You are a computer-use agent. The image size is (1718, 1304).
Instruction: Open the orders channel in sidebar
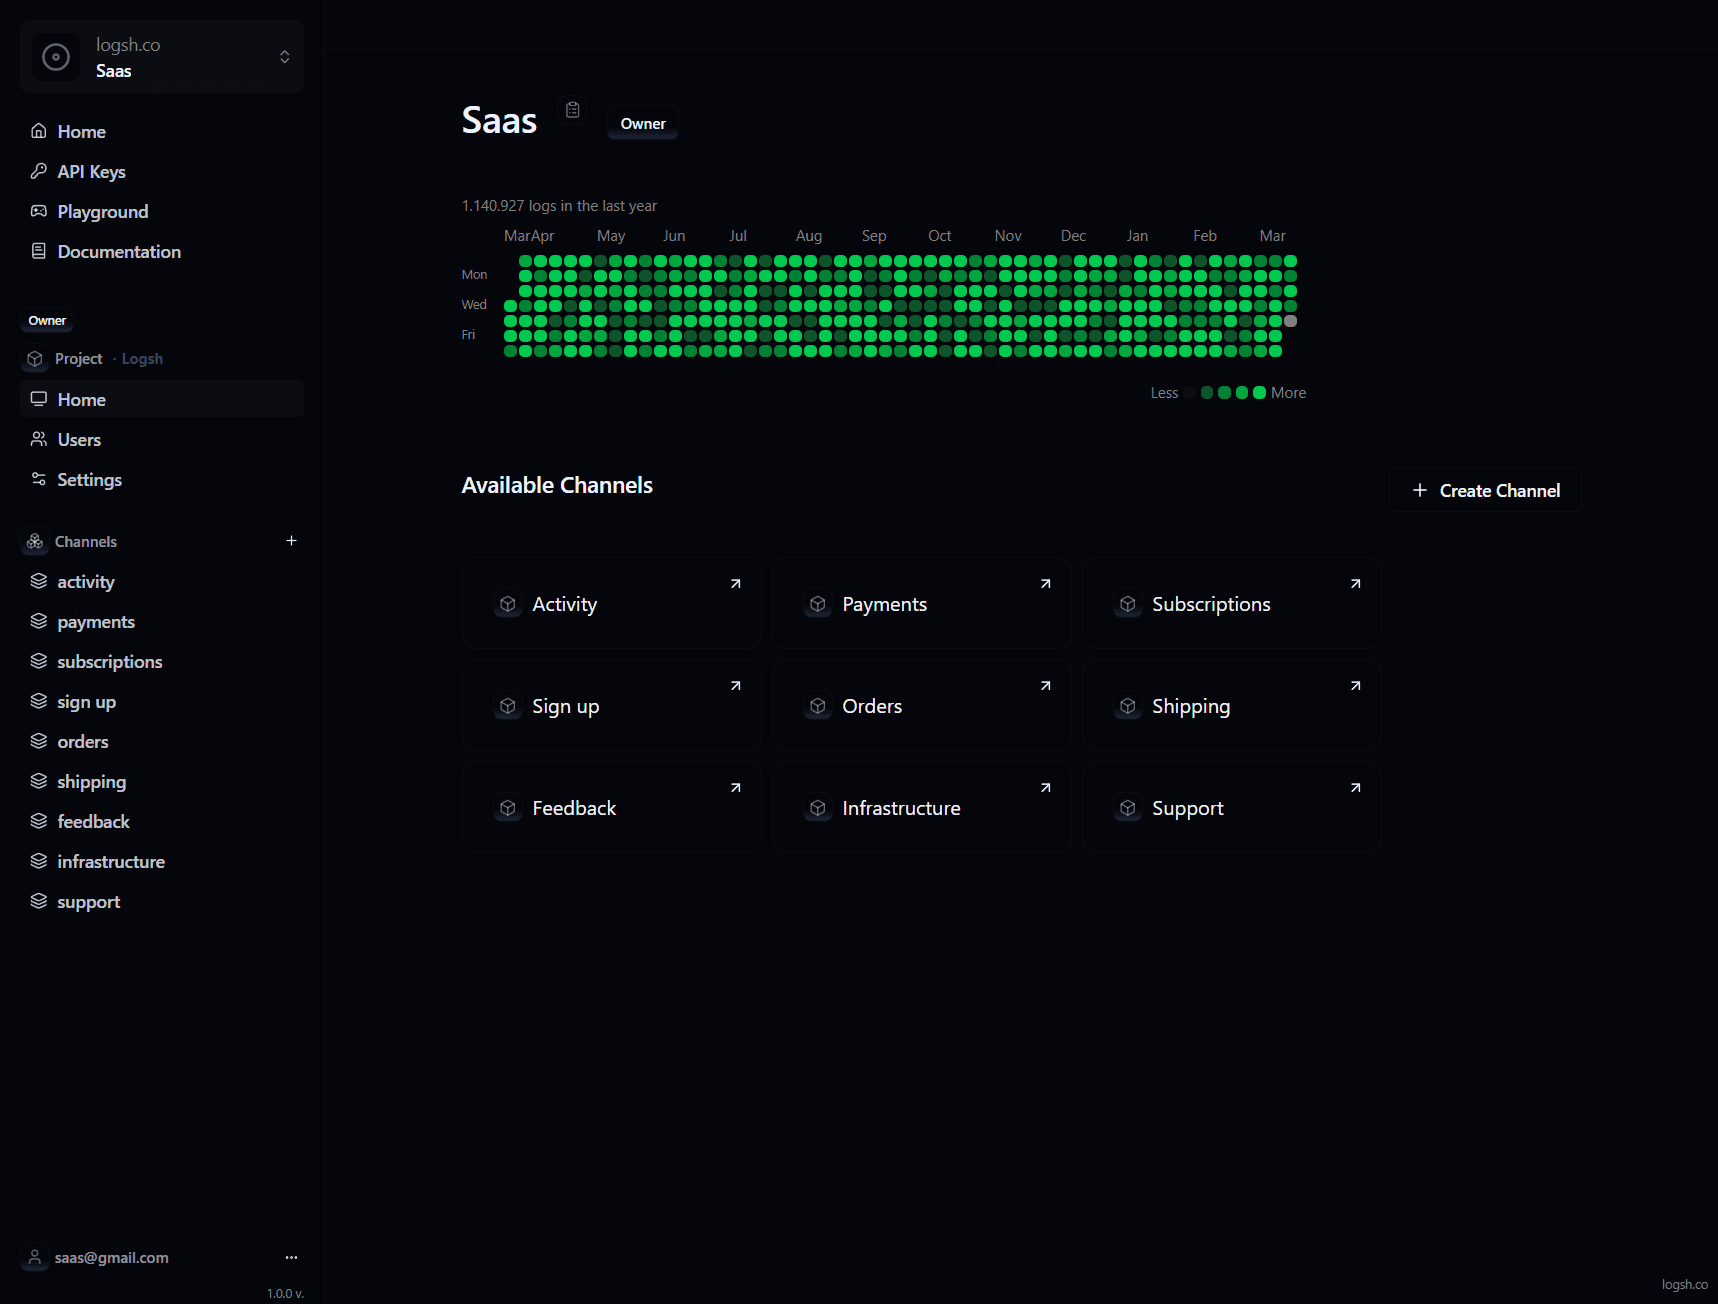coord(162,742)
